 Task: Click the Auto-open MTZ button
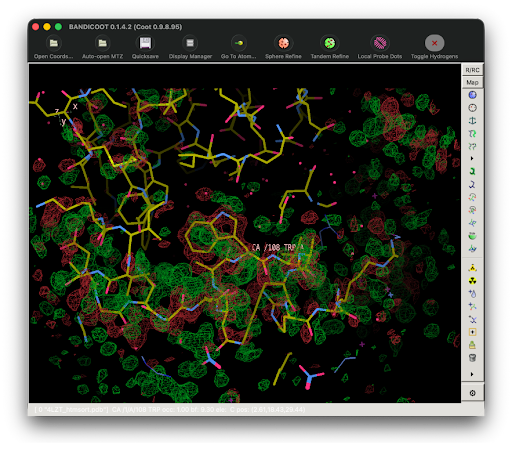point(102,47)
